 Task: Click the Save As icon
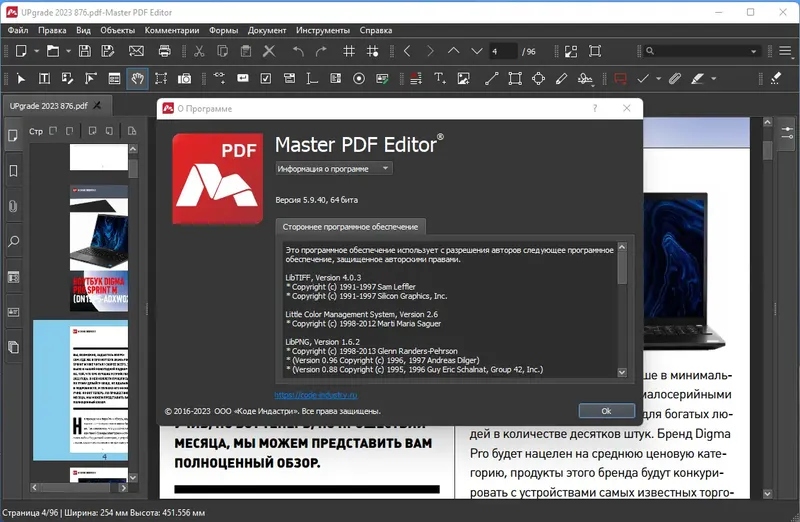click(108, 51)
